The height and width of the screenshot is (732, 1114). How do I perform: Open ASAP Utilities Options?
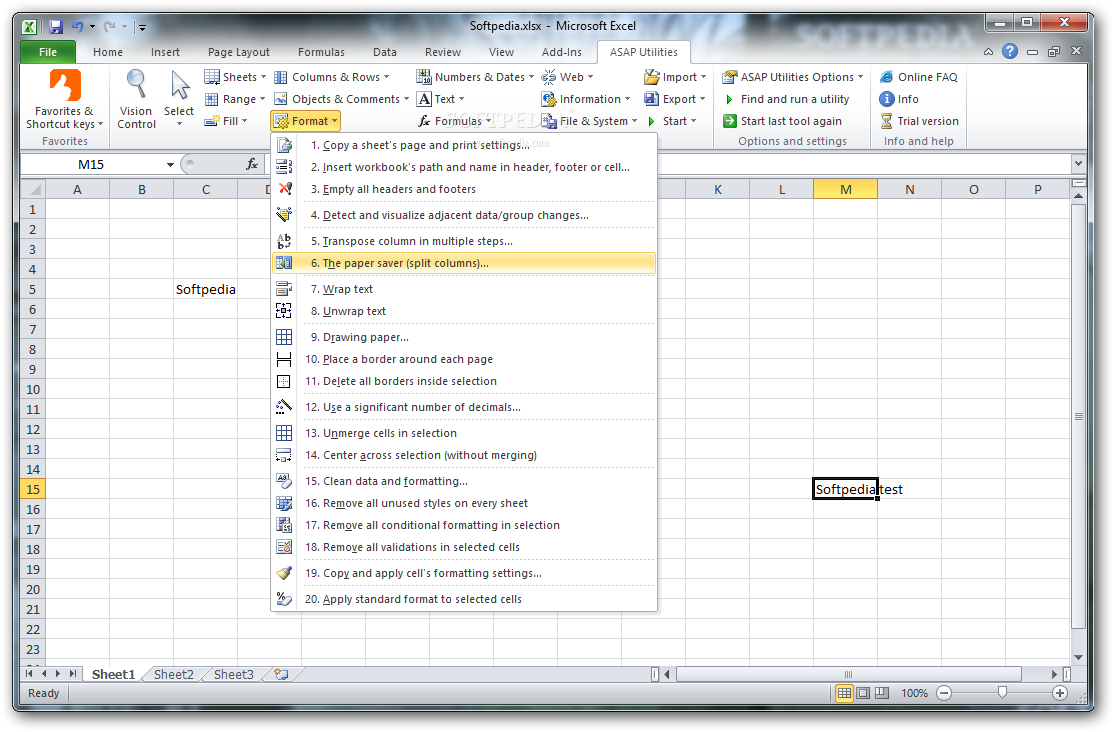(793, 77)
